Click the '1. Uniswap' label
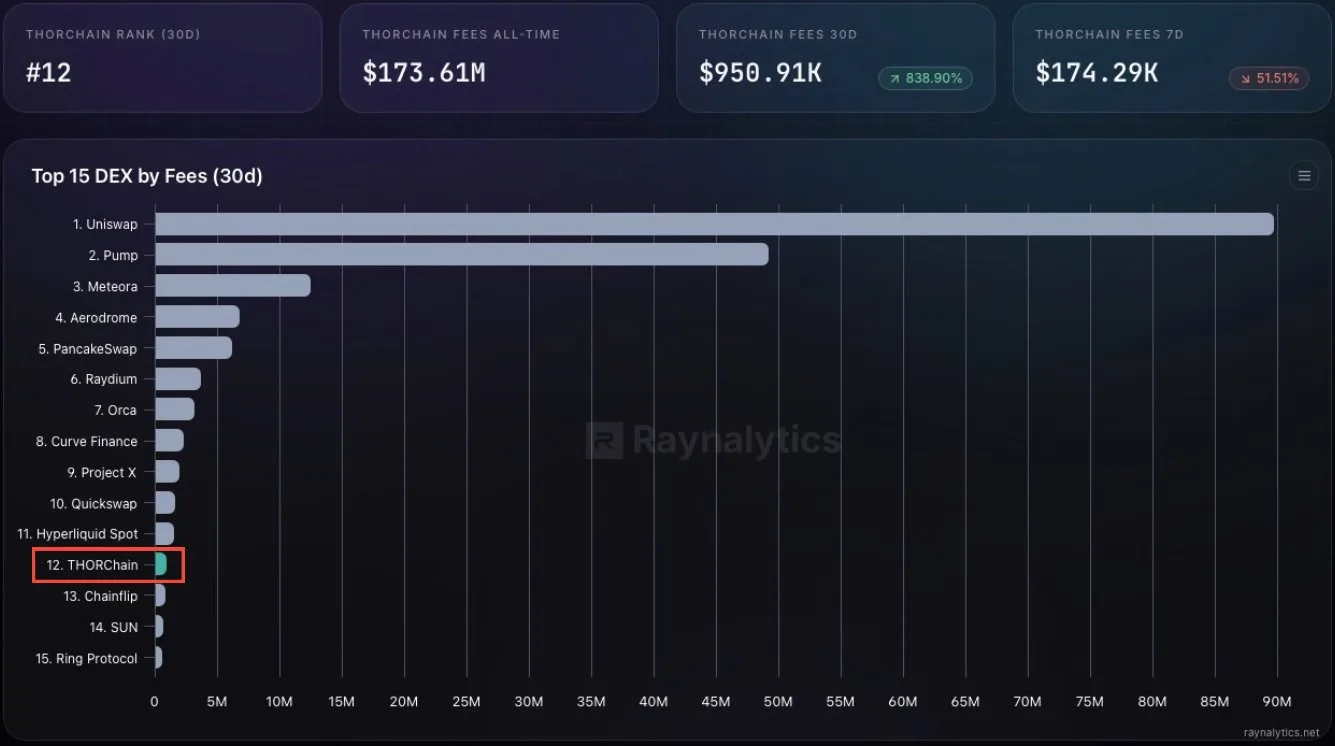1335x746 pixels. tap(105, 224)
